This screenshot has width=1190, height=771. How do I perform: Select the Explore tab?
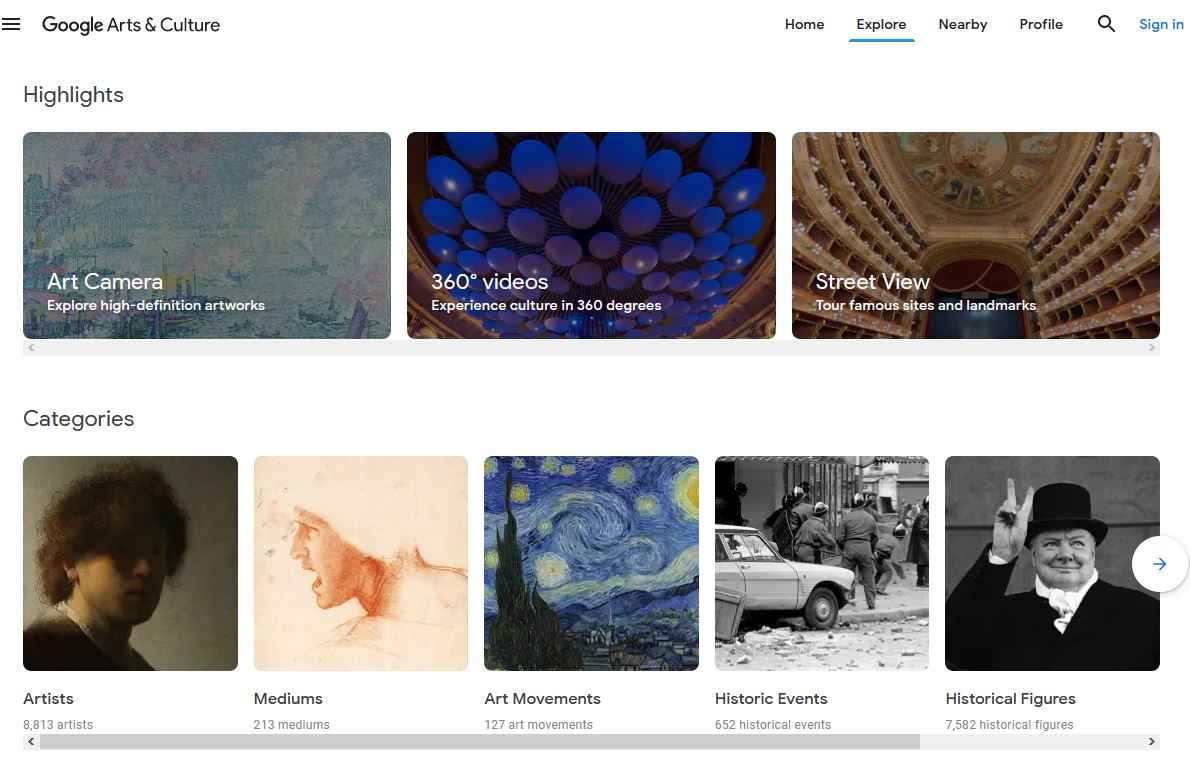click(x=881, y=24)
